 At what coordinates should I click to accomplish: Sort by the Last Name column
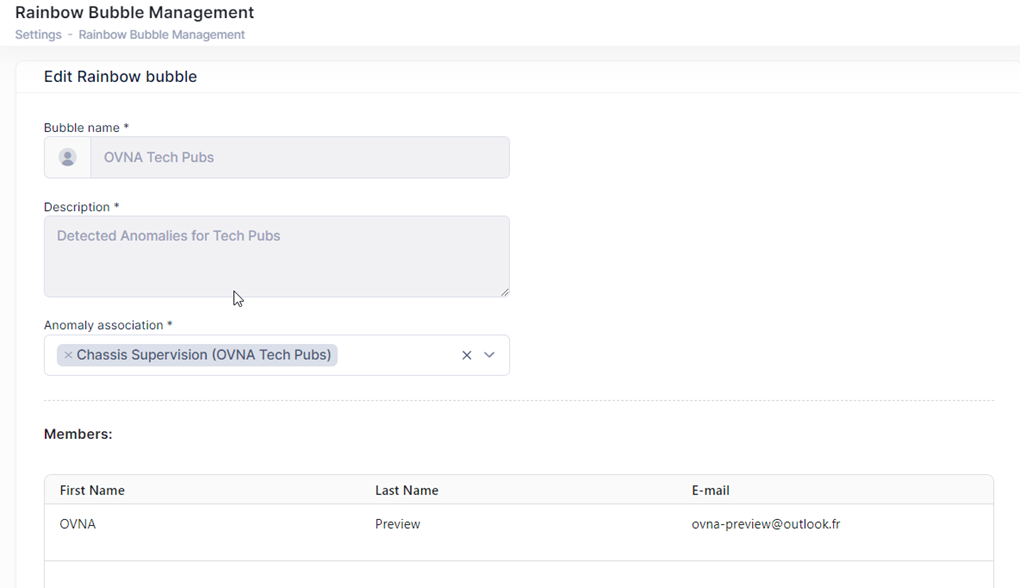(x=406, y=490)
